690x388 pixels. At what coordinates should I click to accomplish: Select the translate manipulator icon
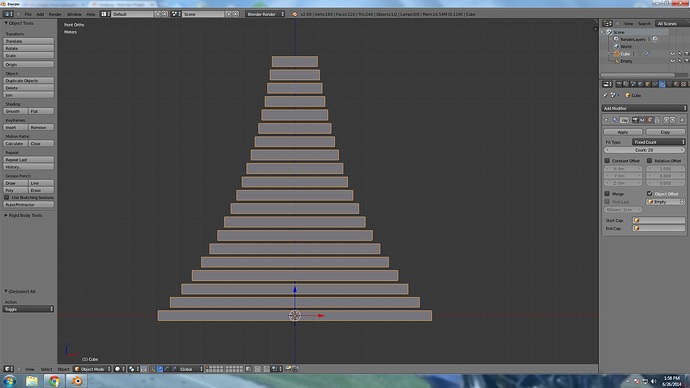[160, 369]
